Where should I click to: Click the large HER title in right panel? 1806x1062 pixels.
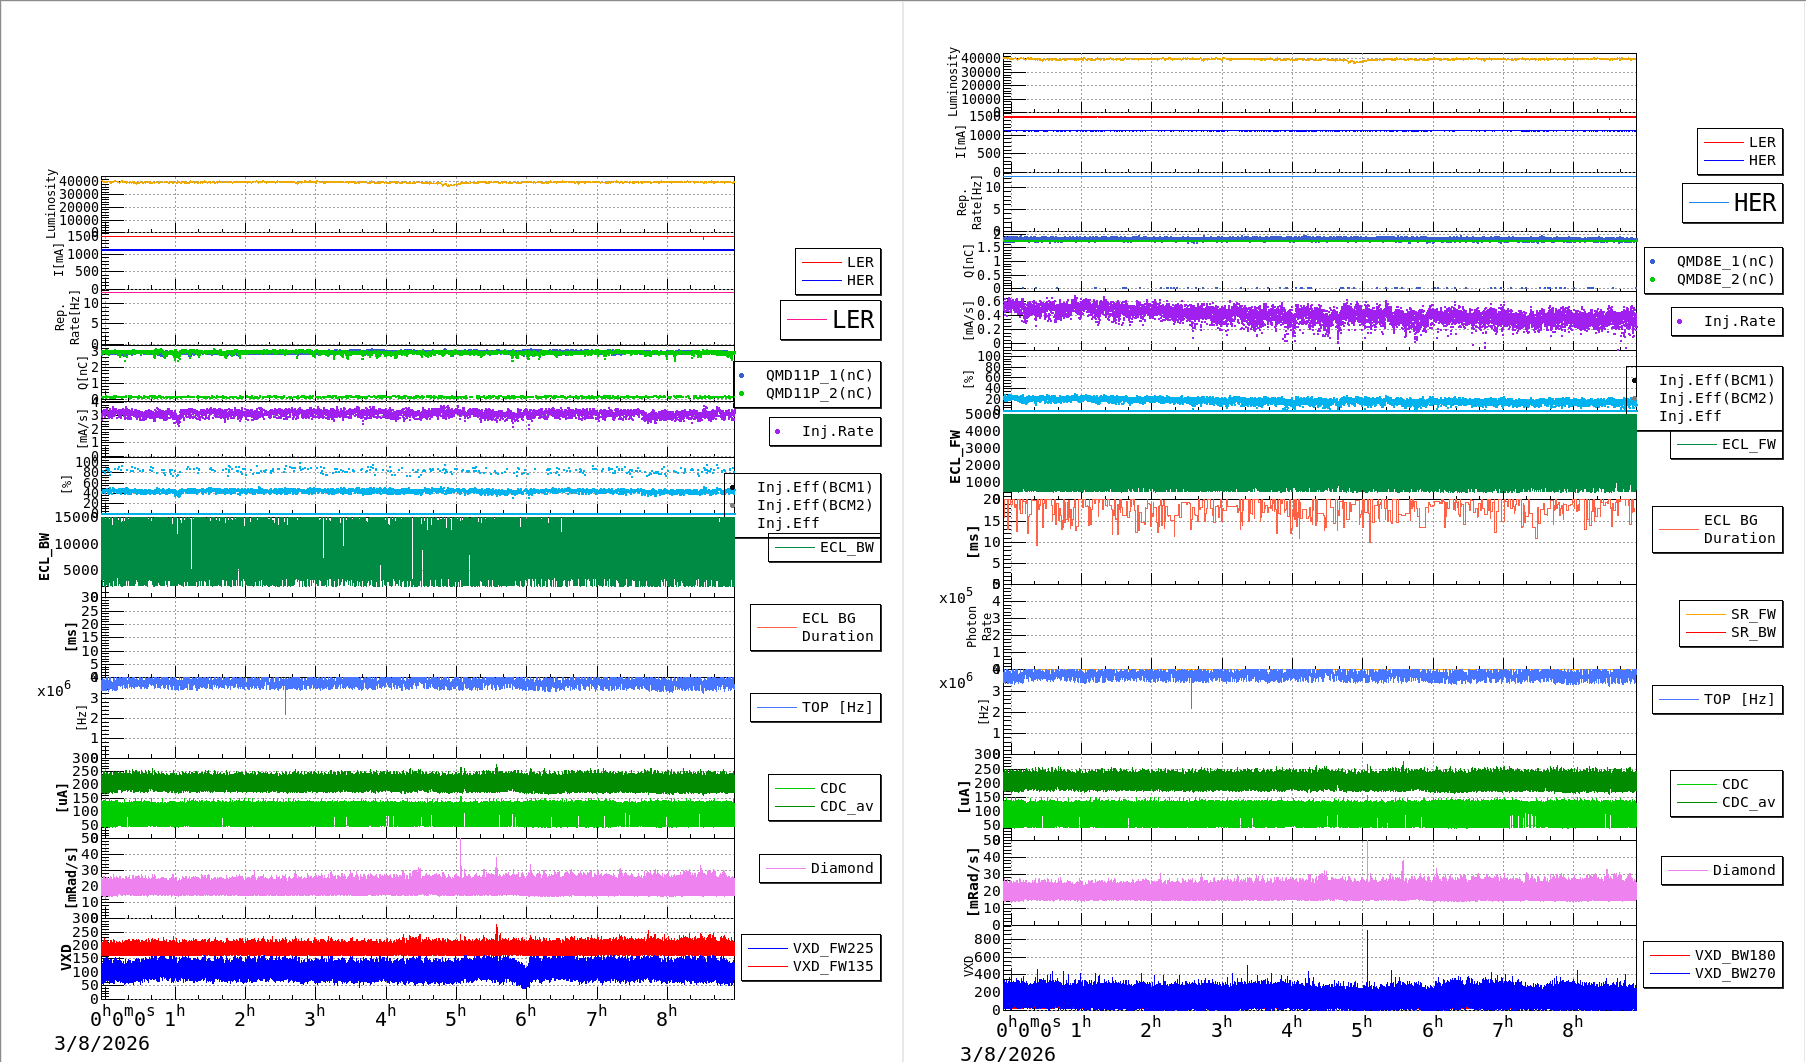pos(1754,203)
